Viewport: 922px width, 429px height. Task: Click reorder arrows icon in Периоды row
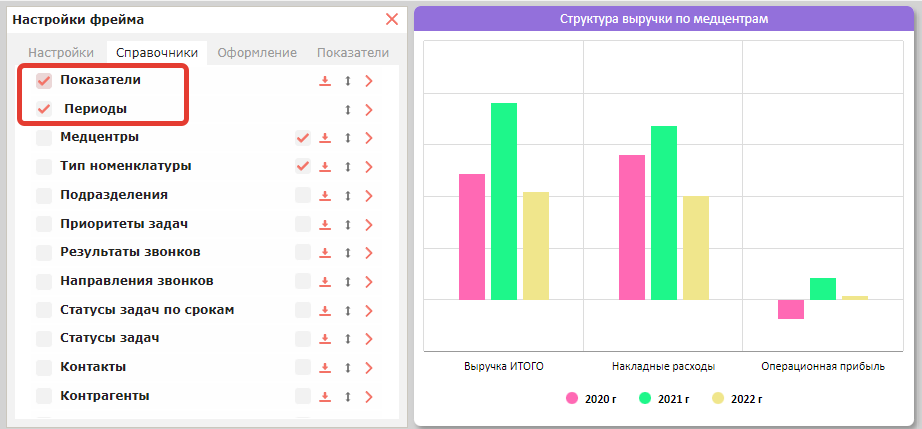(x=348, y=109)
